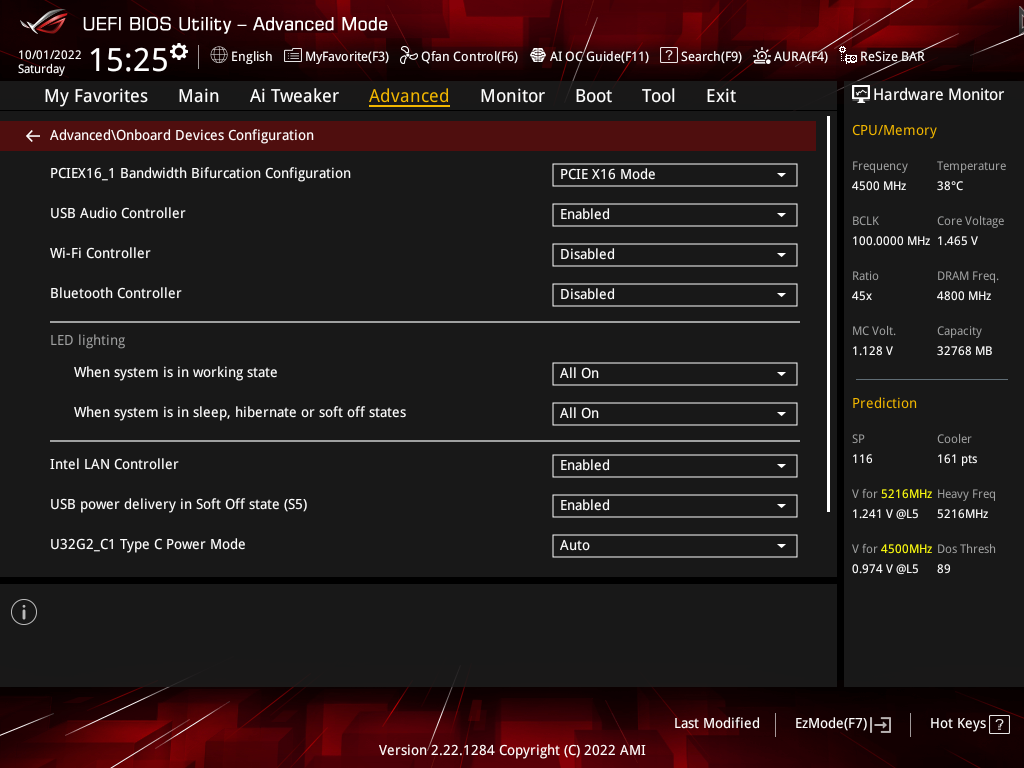The image size is (1024, 768).
Task: Change Intel LAN Controller setting dropdown
Action: (674, 466)
